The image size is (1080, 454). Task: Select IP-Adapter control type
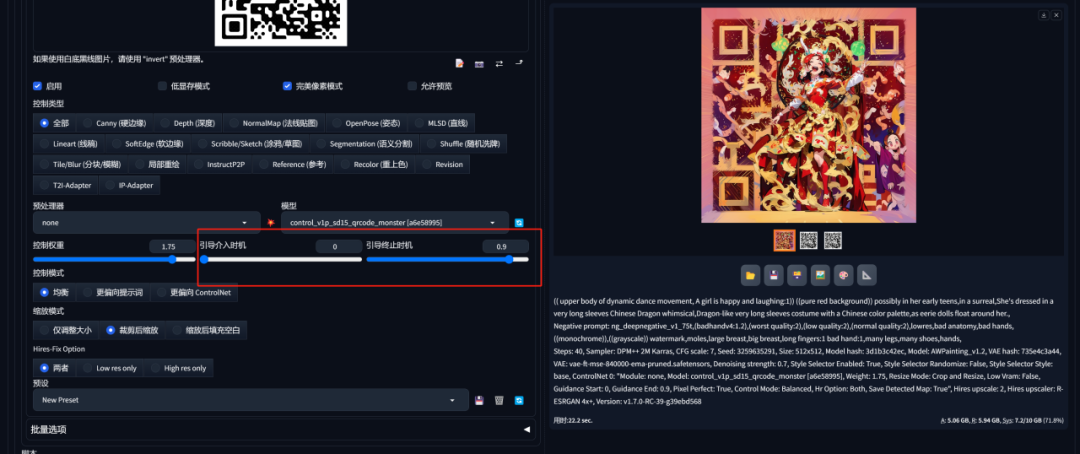pos(129,185)
